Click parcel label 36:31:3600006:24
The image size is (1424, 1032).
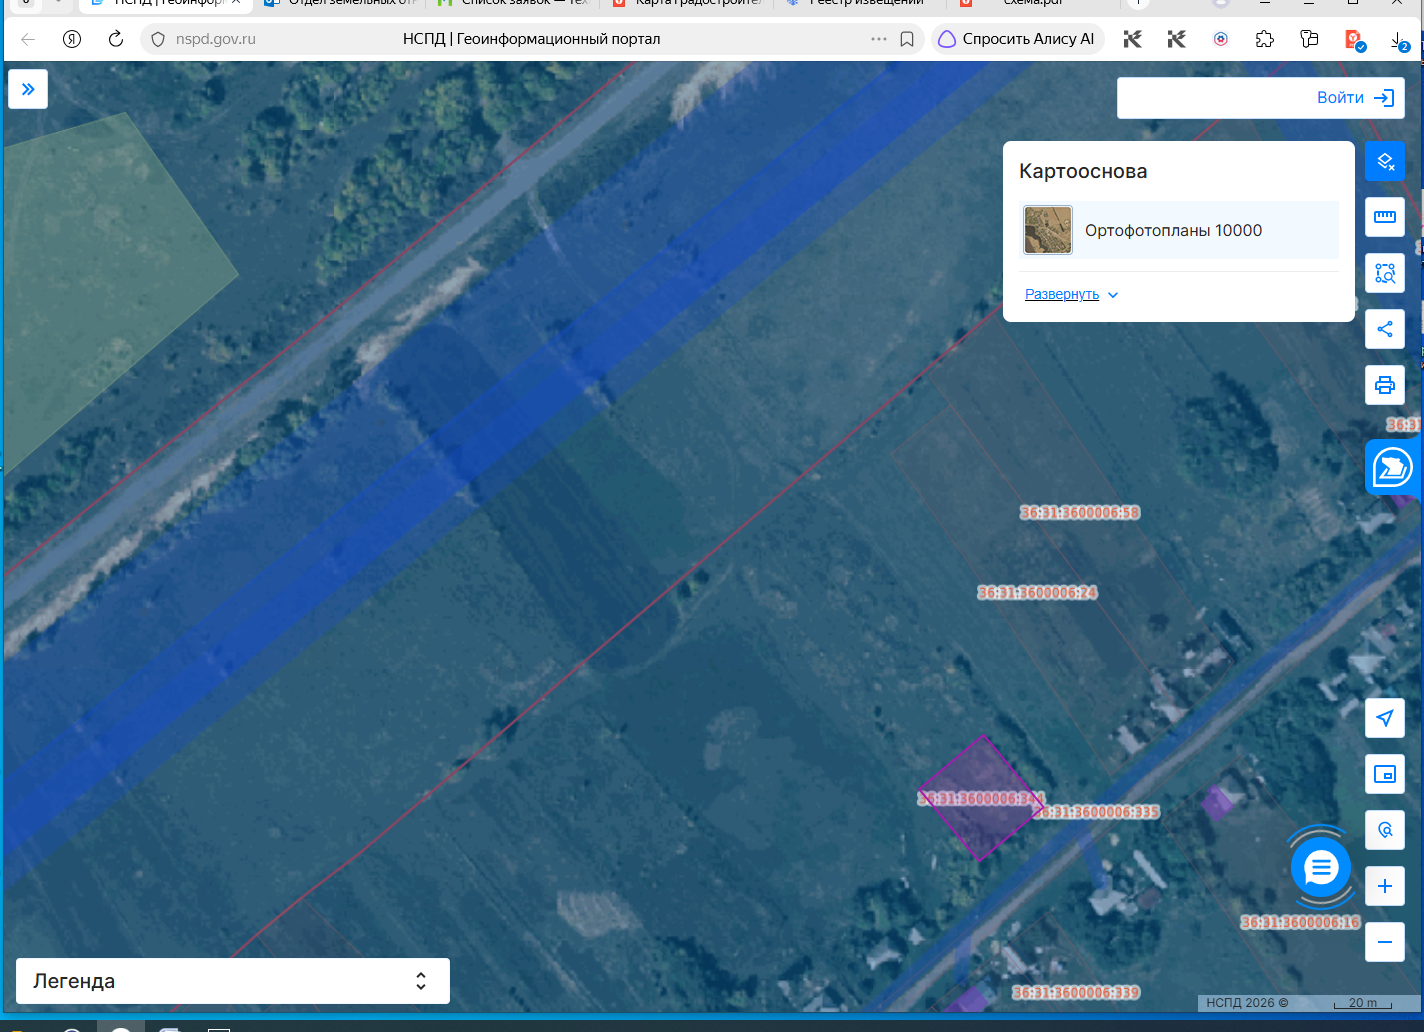1037,593
